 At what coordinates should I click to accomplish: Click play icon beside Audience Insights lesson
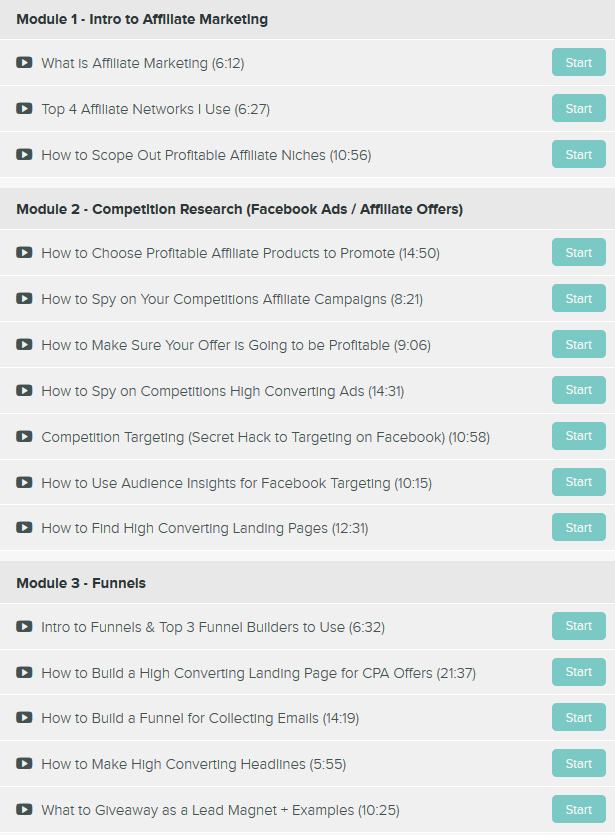tap(24, 483)
